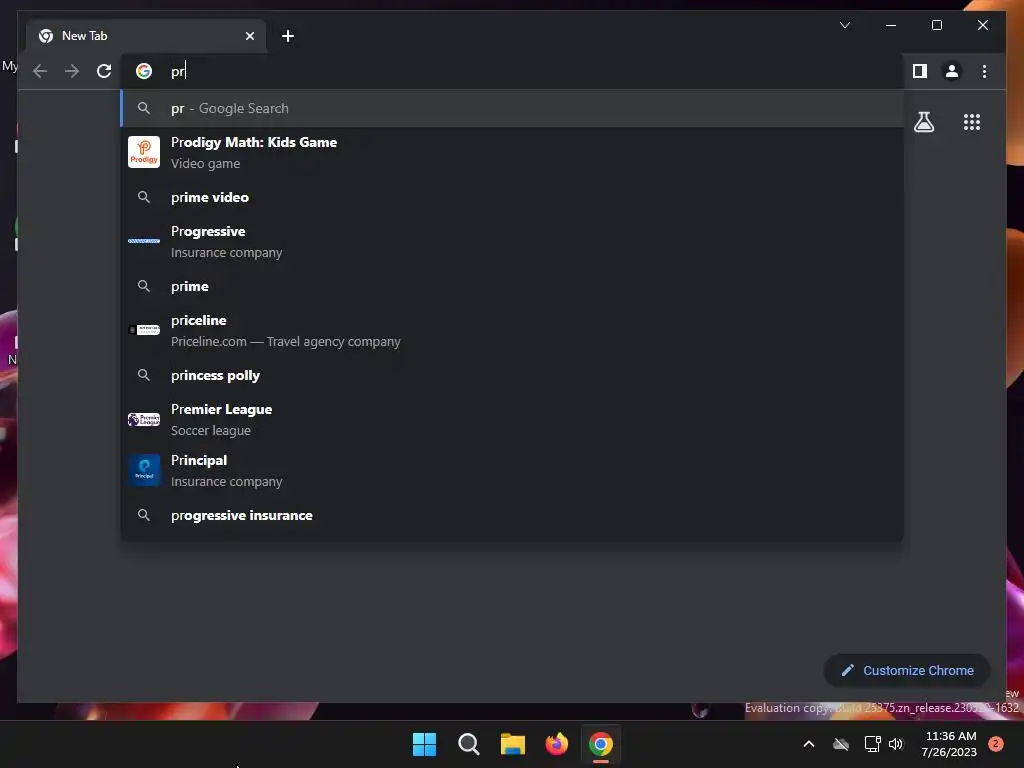1024x768 pixels.
Task: Choose the Premier League suggestion
Action: (x=512, y=419)
